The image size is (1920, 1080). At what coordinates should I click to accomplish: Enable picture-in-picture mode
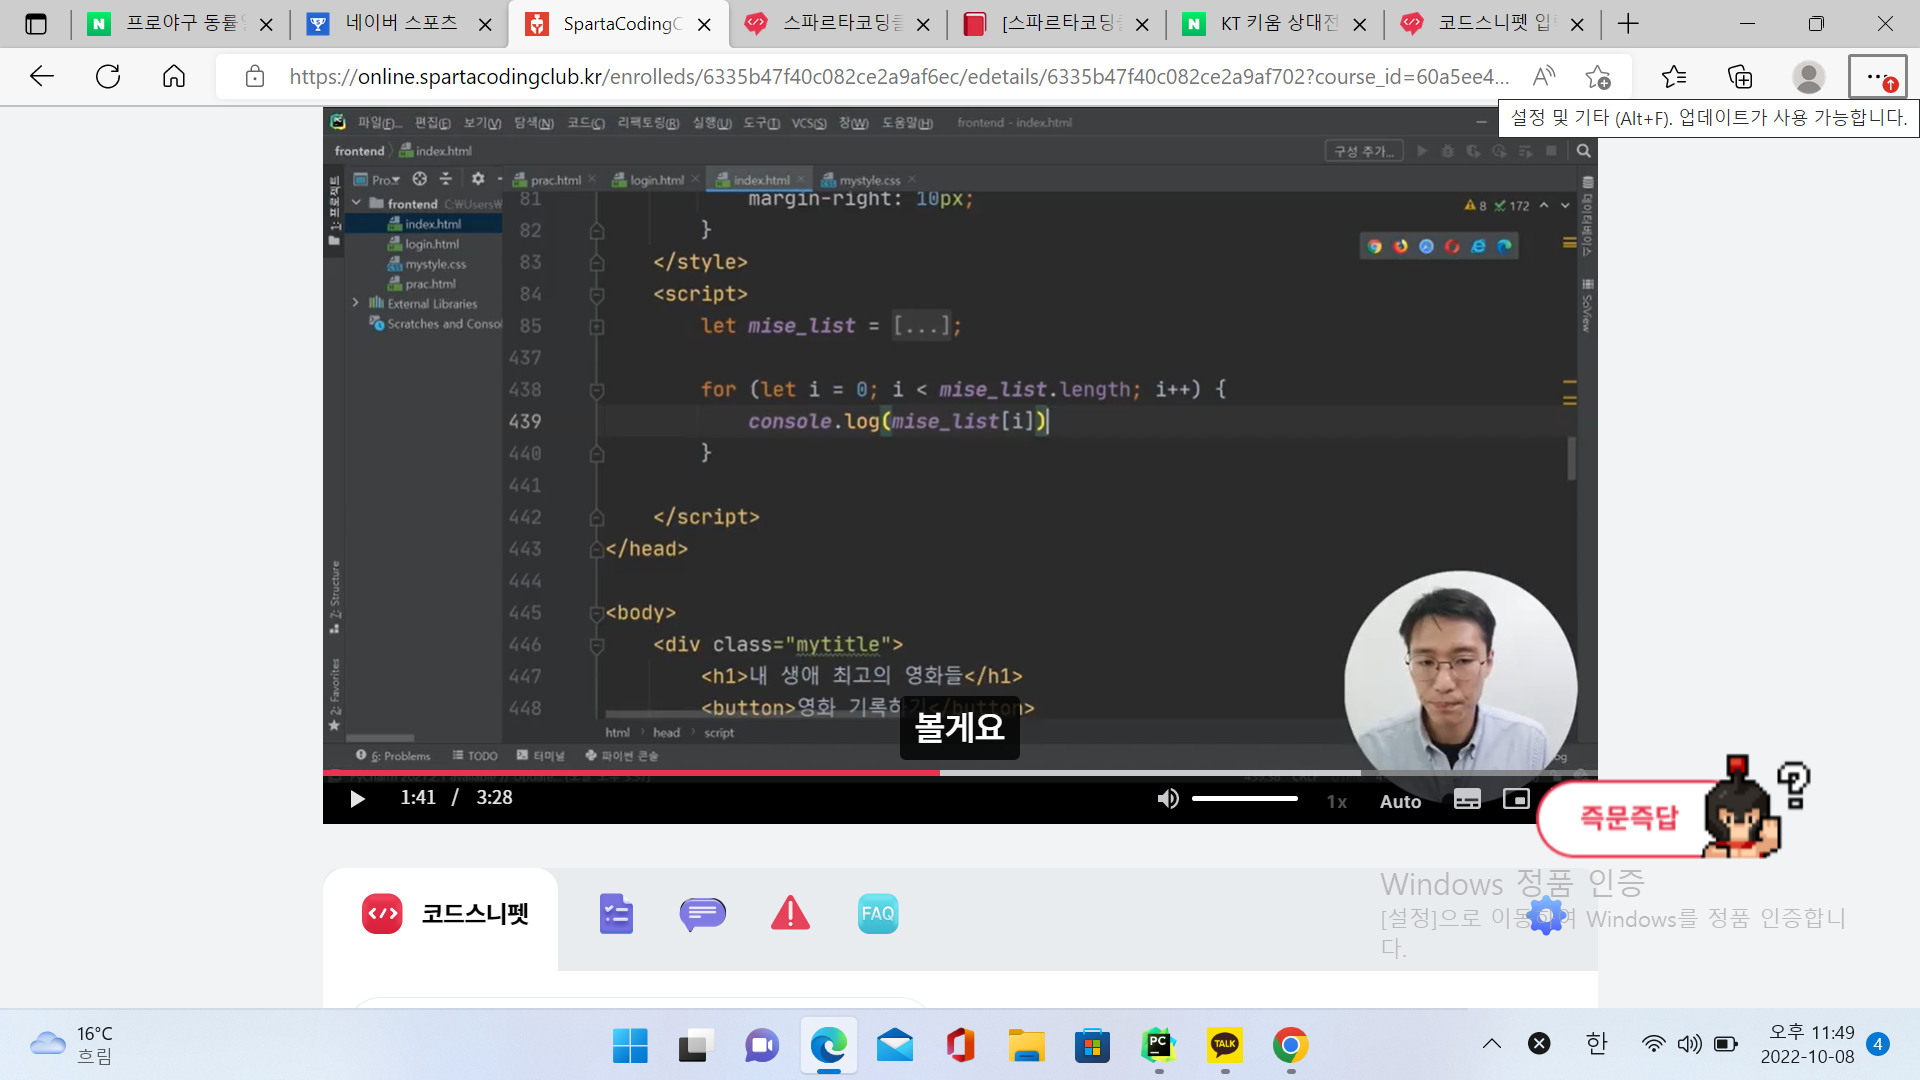1516,798
